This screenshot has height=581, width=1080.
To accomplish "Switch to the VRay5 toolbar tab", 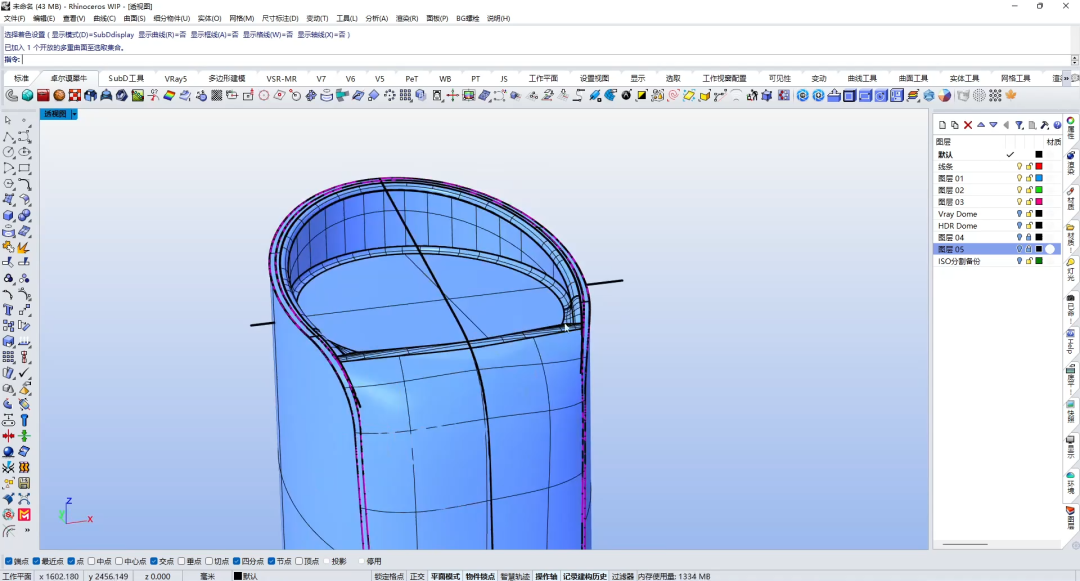I will tap(176, 78).
